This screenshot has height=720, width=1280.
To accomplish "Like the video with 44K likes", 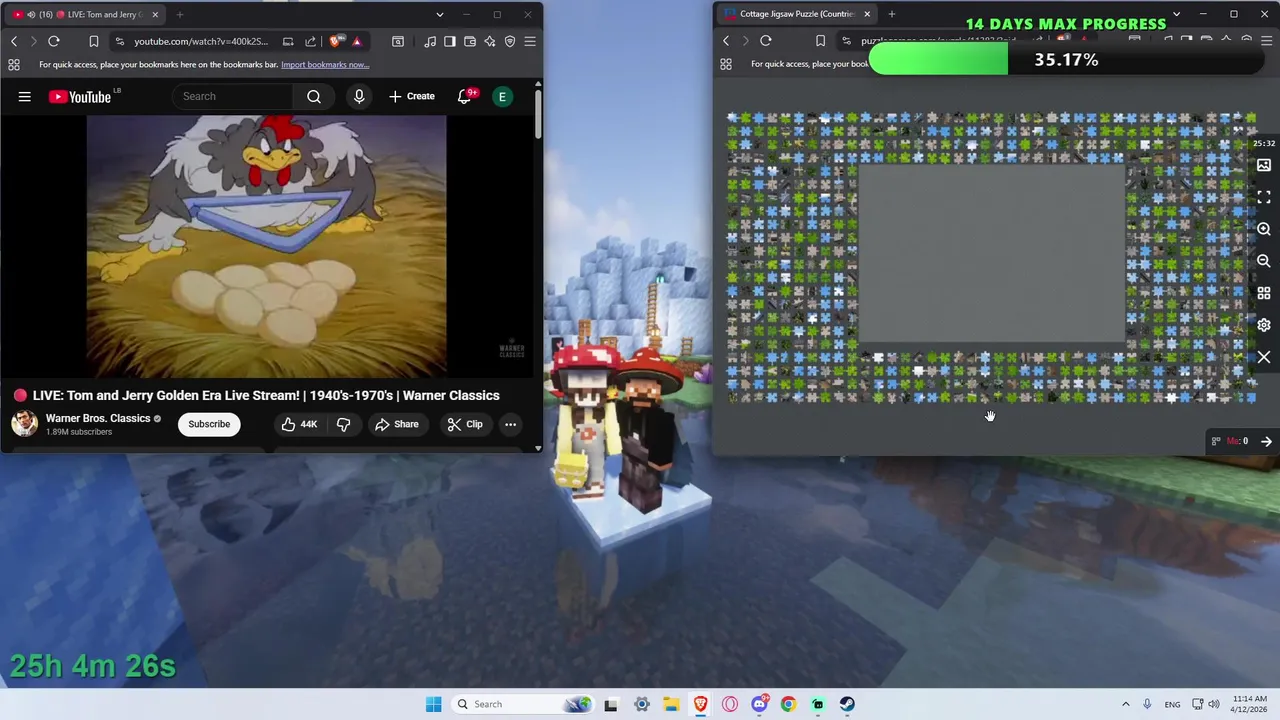I will 299,424.
